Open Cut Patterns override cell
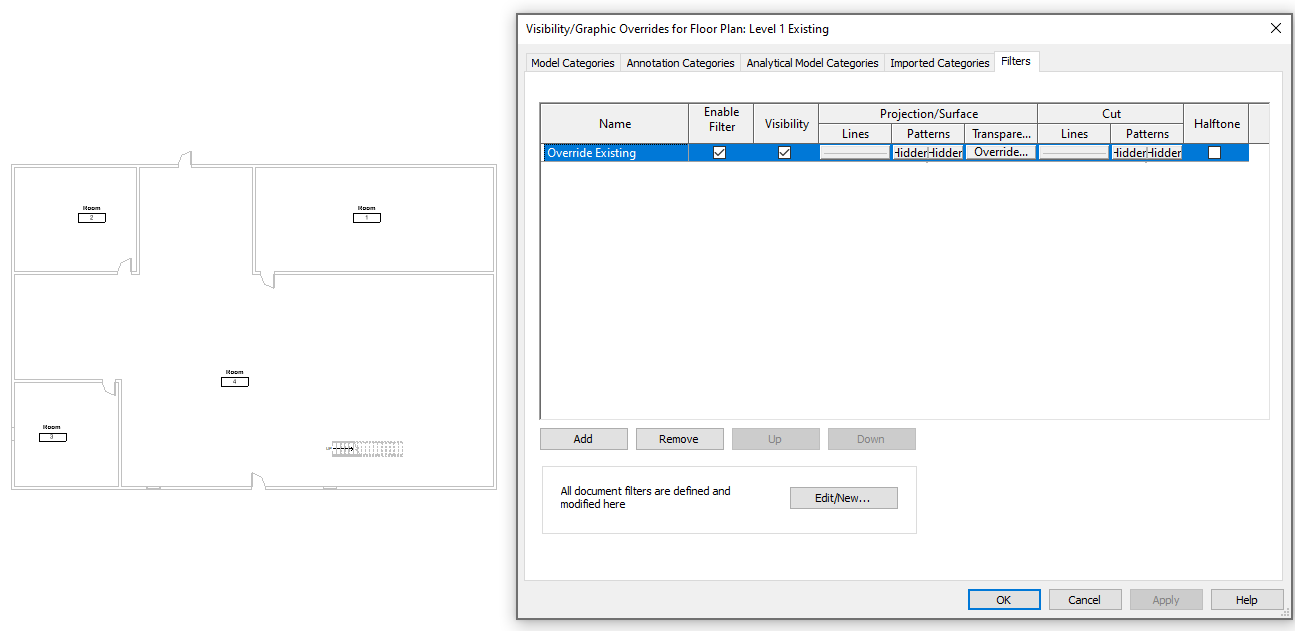1295x631 pixels. click(1147, 153)
